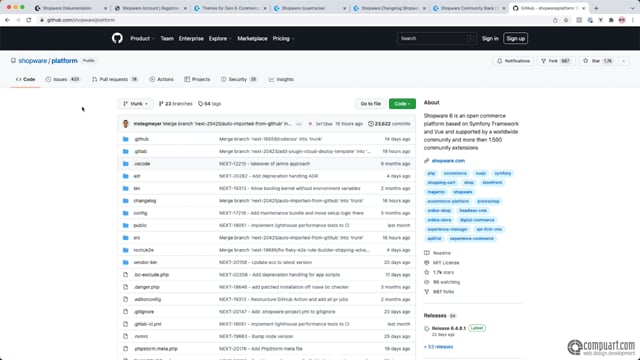The width and height of the screenshot is (640, 360).
Task: Click melegmeyer's avatar thumbnail
Action: [x=126, y=124]
